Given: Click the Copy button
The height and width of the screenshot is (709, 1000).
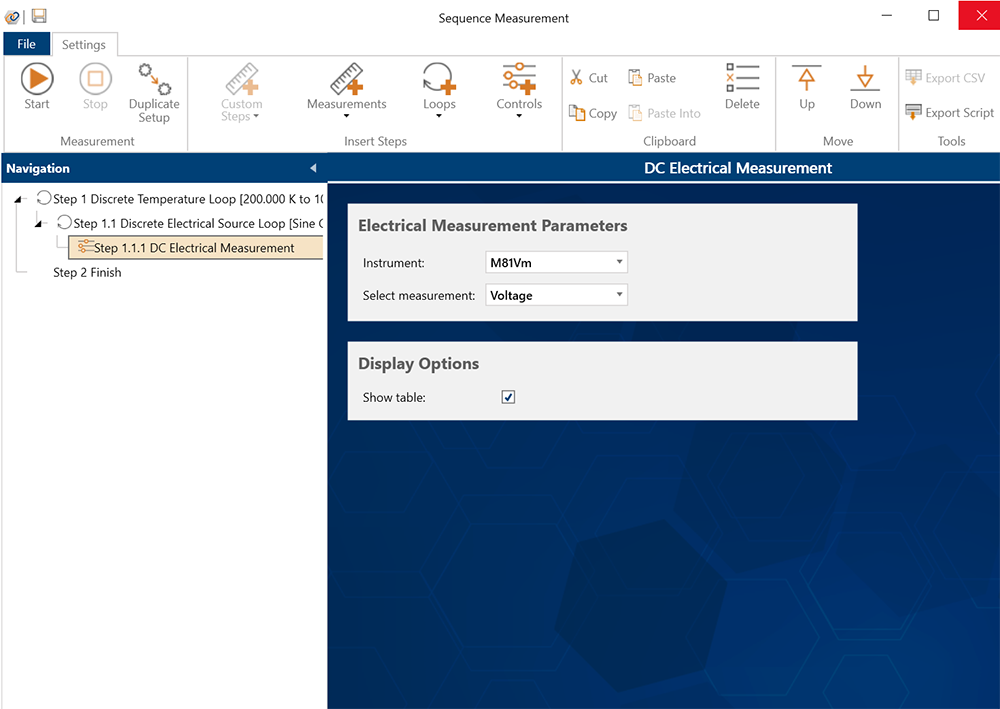Looking at the screenshot, I should pyautogui.click(x=593, y=113).
